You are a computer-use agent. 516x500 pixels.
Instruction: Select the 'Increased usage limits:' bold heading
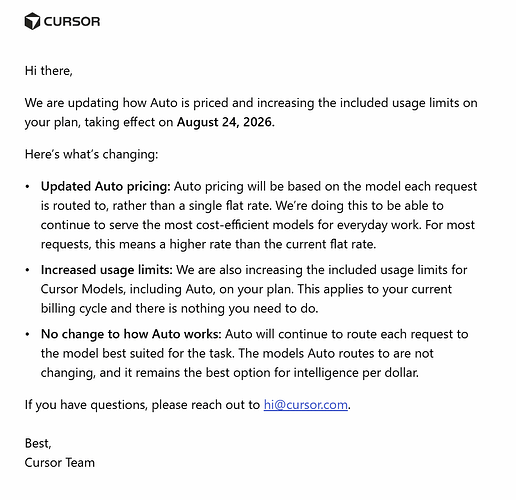pyautogui.click(x=107, y=270)
